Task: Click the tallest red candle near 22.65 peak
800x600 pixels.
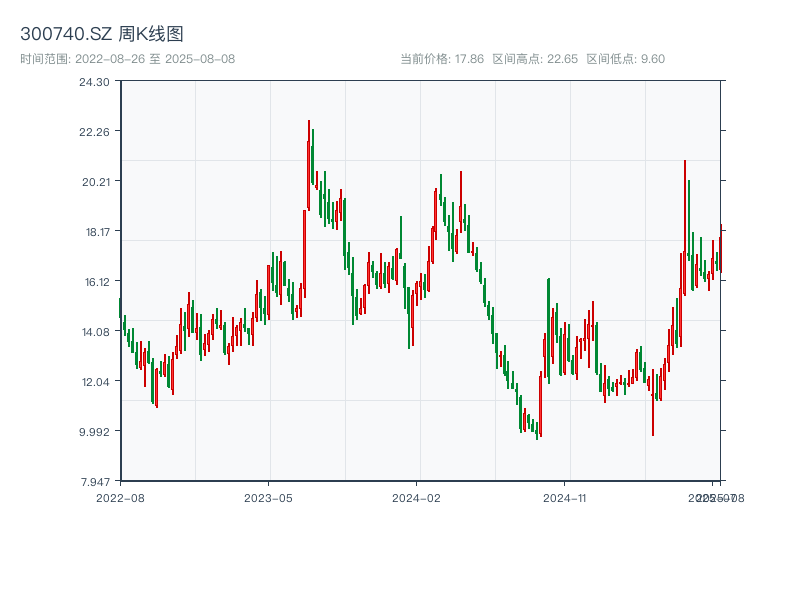Action: (x=309, y=165)
